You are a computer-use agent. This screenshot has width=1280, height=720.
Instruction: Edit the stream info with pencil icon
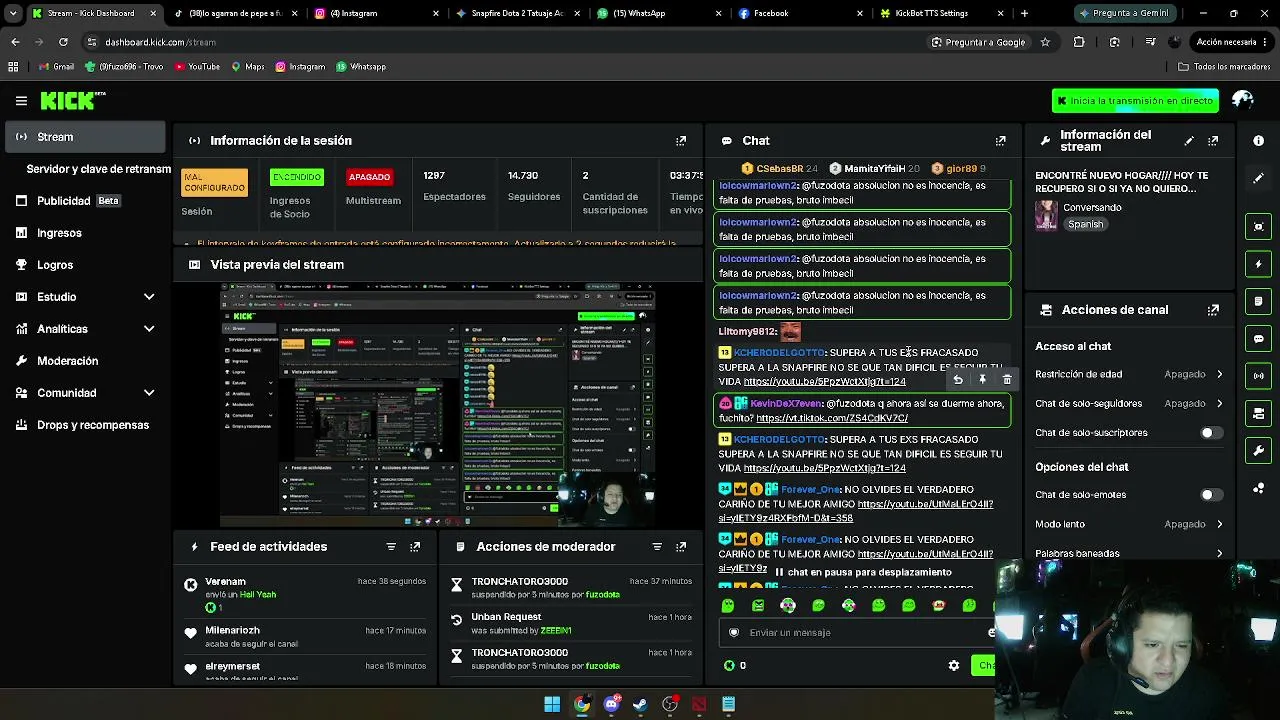click(x=1189, y=141)
